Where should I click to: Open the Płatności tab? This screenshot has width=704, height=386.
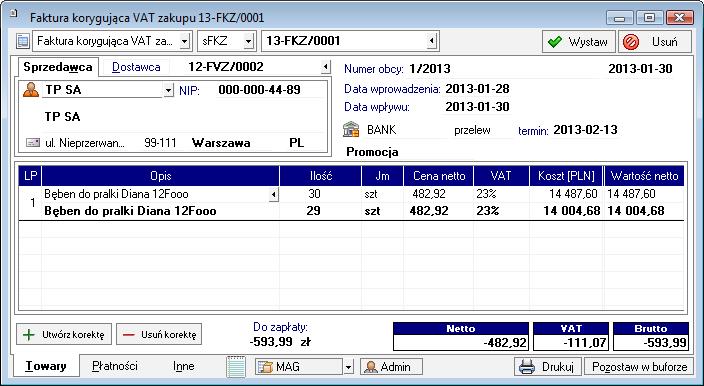tap(115, 366)
